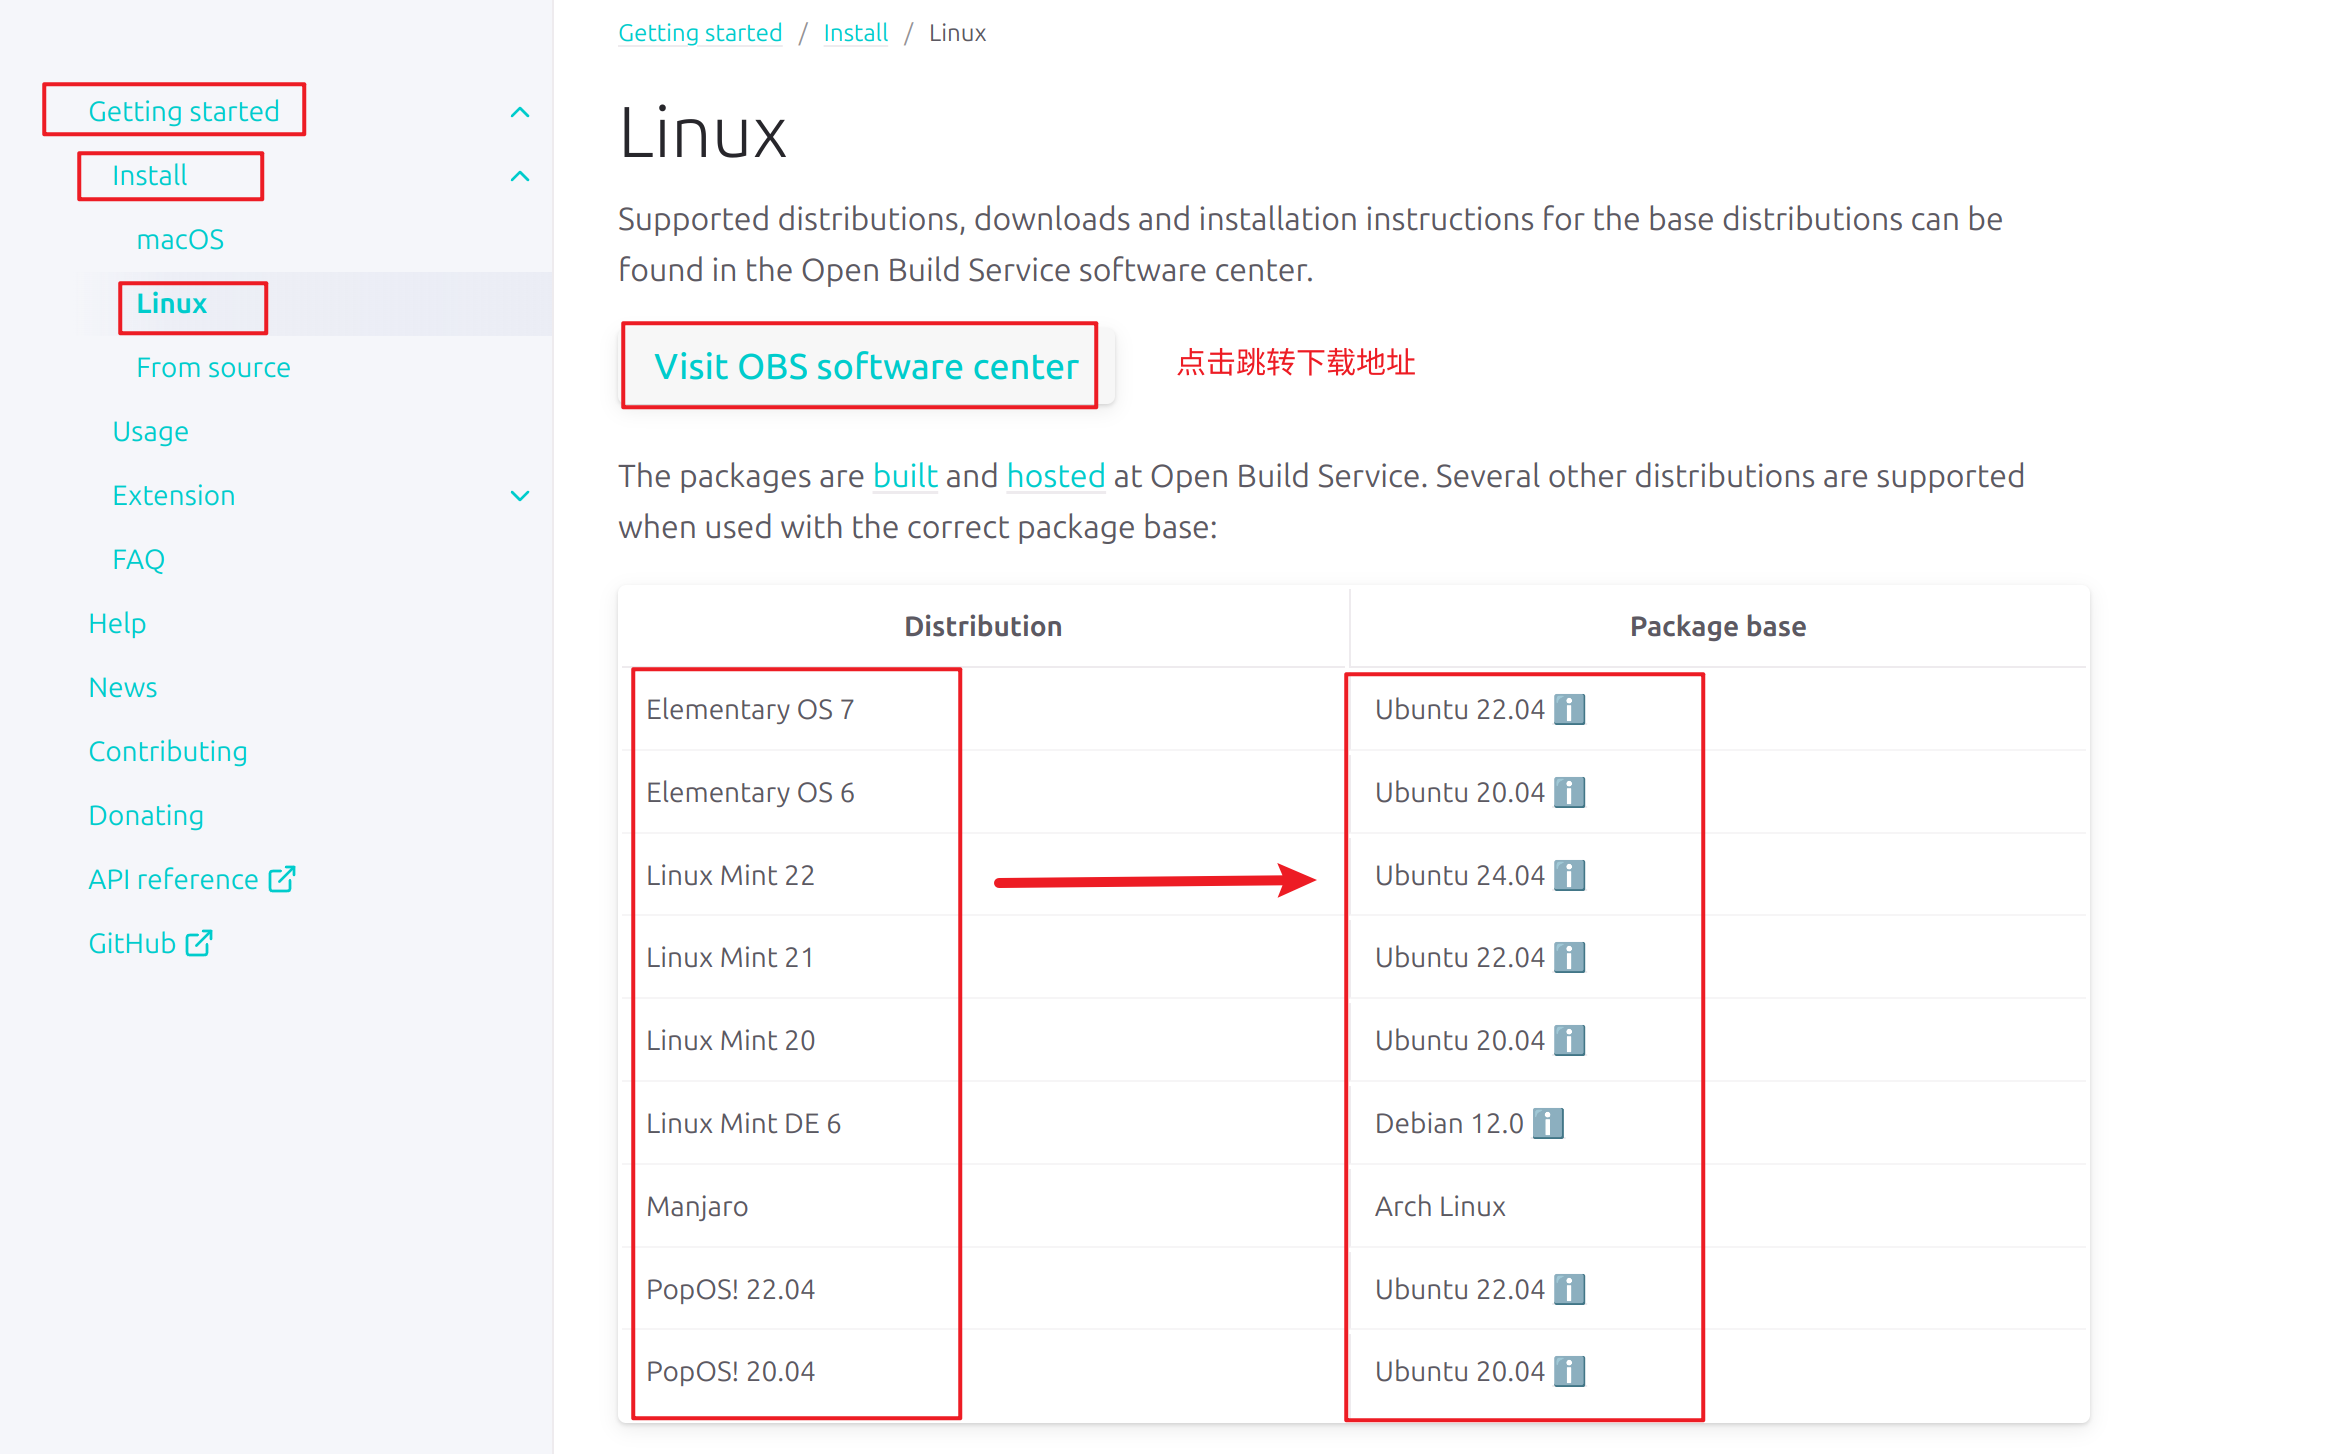Viewport: 2337px width, 1454px height.
Task: Click info icon next to Elementary OS 7's Ubuntu 22.04
Action: tap(1569, 710)
